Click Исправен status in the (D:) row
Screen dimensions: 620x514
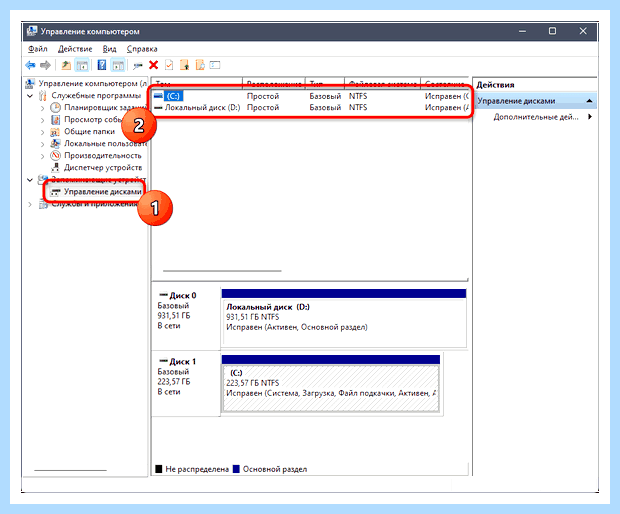[446, 108]
